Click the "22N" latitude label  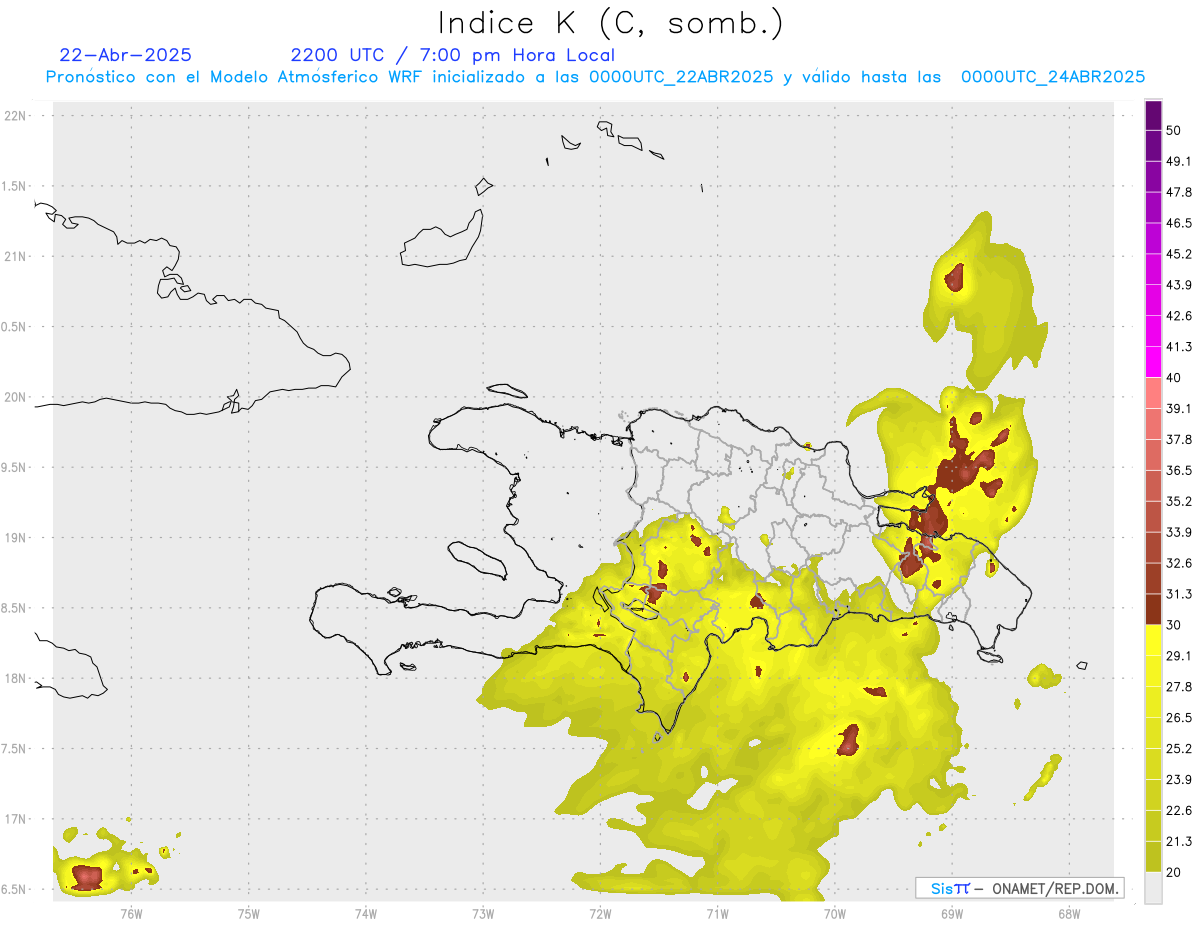(16, 115)
